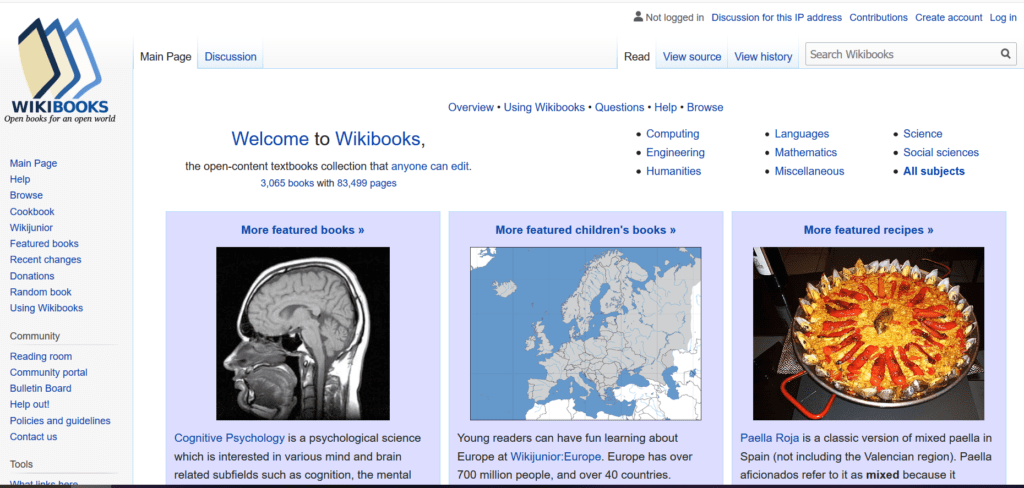Open Cookbook in the sidebar
This screenshot has width=1024, height=488.
click(x=32, y=212)
